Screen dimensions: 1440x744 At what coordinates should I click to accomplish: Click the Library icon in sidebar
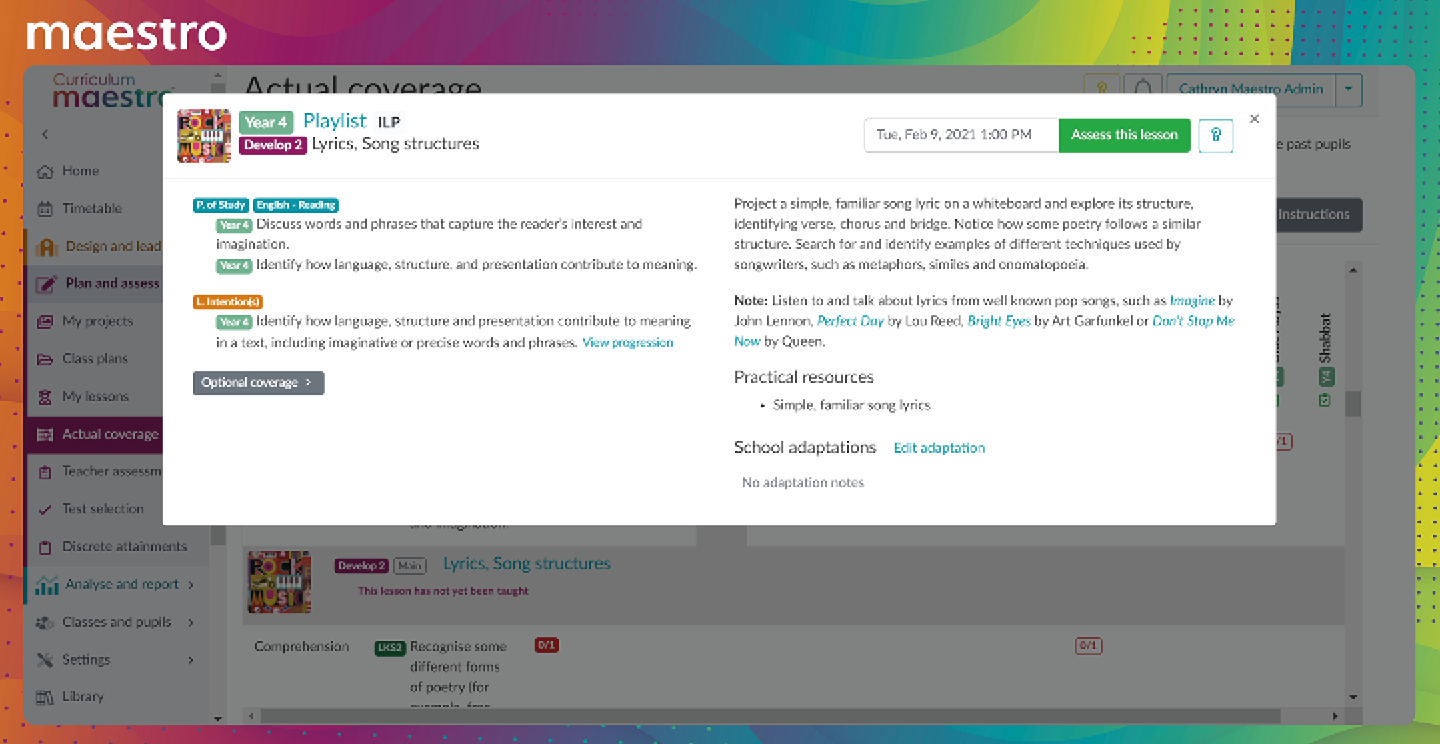point(44,697)
